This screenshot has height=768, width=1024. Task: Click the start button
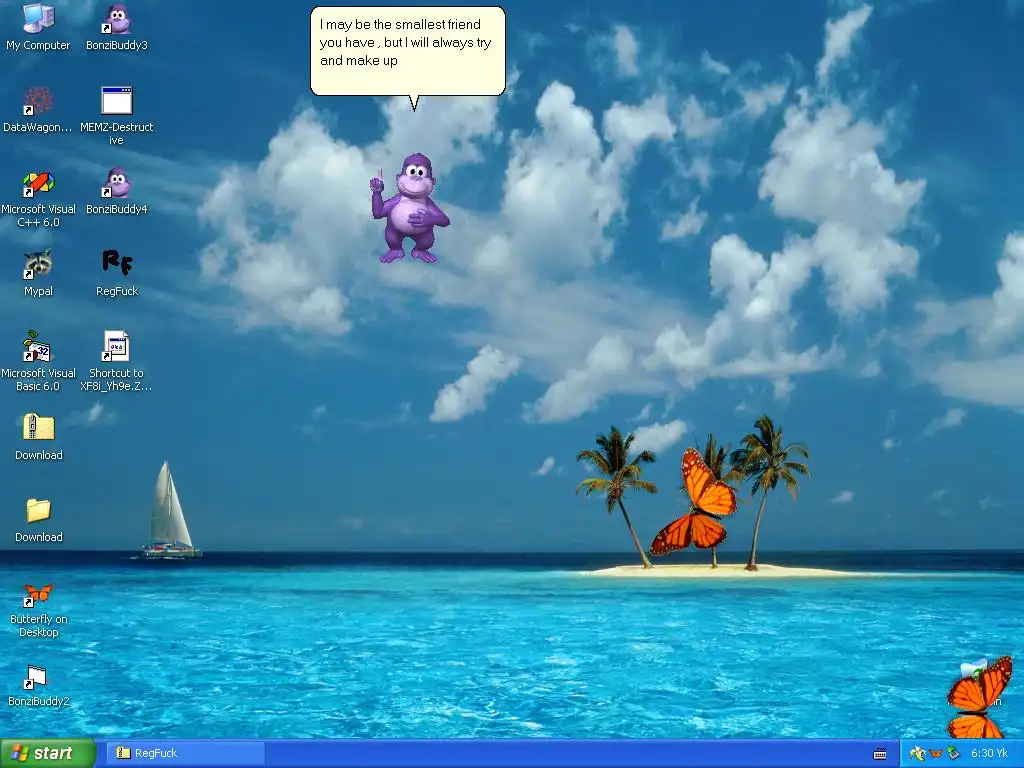point(48,753)
